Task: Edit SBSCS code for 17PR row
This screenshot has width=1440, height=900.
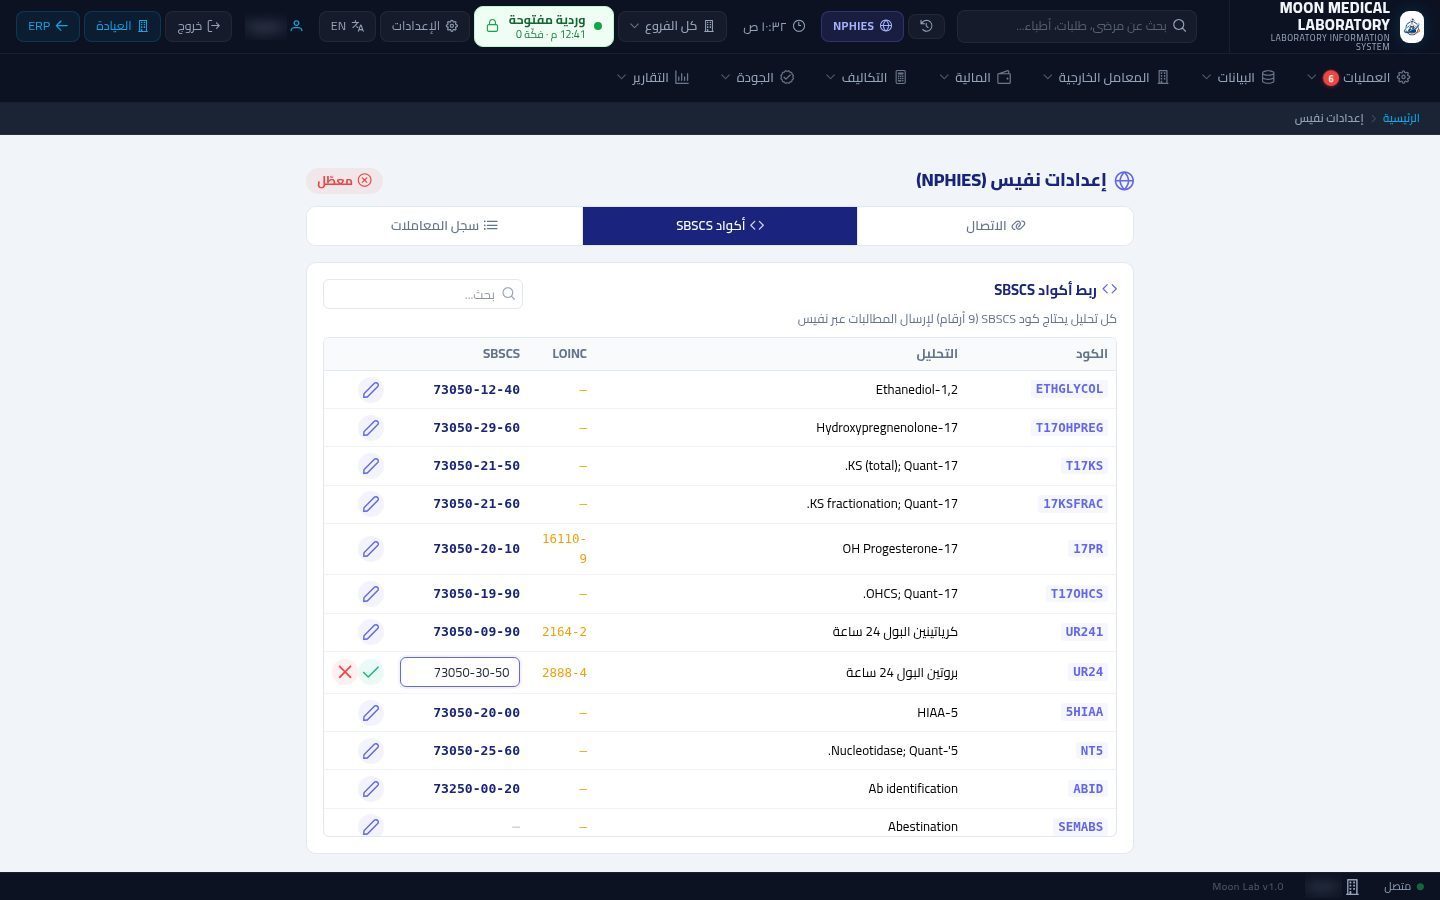Action: coord(370,549)
